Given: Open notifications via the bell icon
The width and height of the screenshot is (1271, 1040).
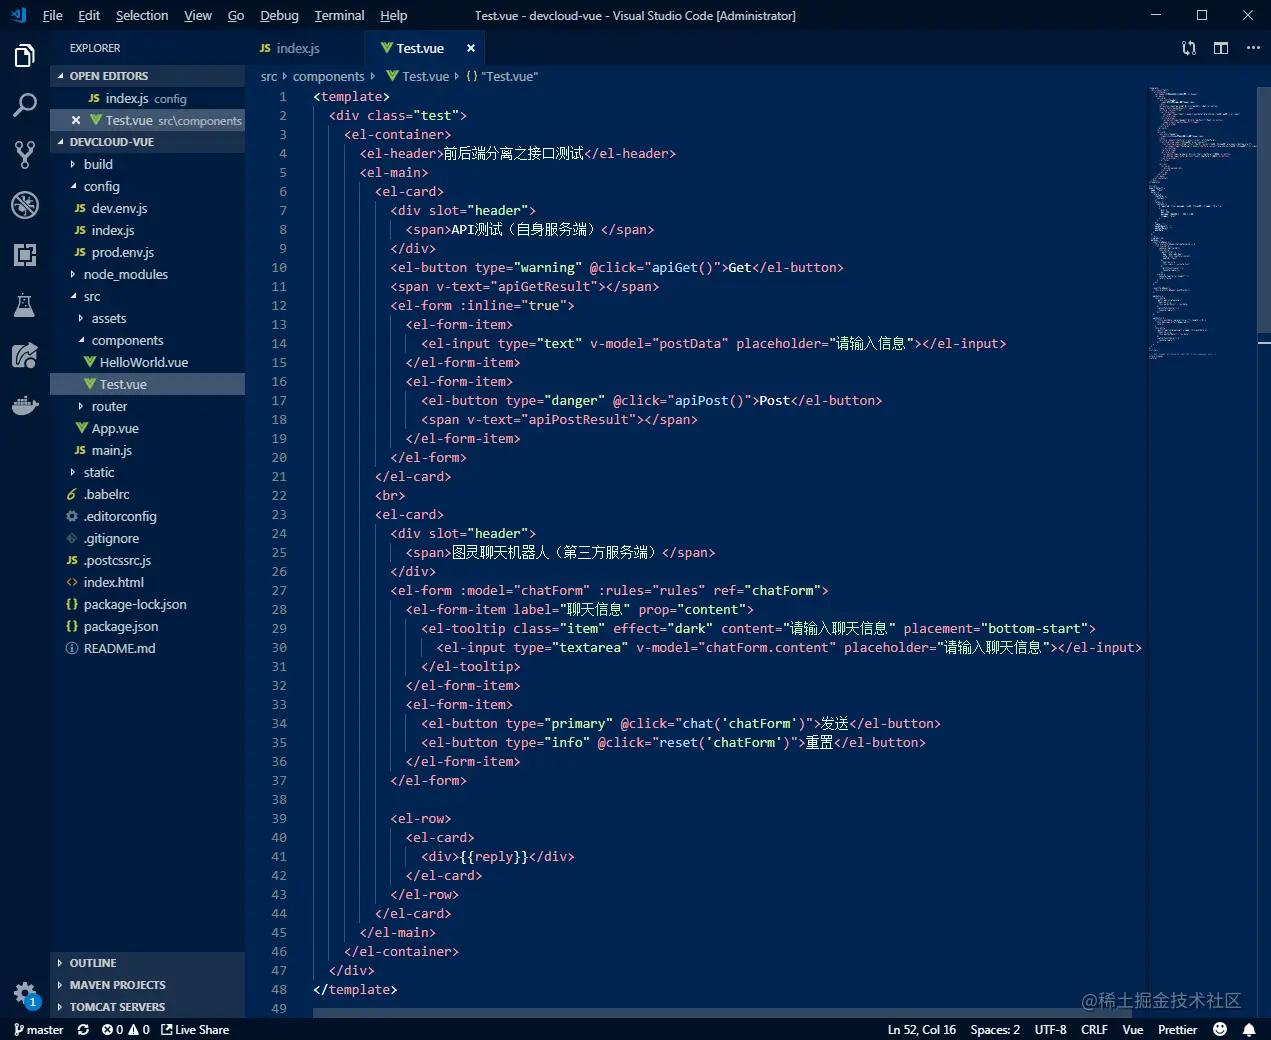Looking at the screenshot, I should [x=1248, y=1029].
